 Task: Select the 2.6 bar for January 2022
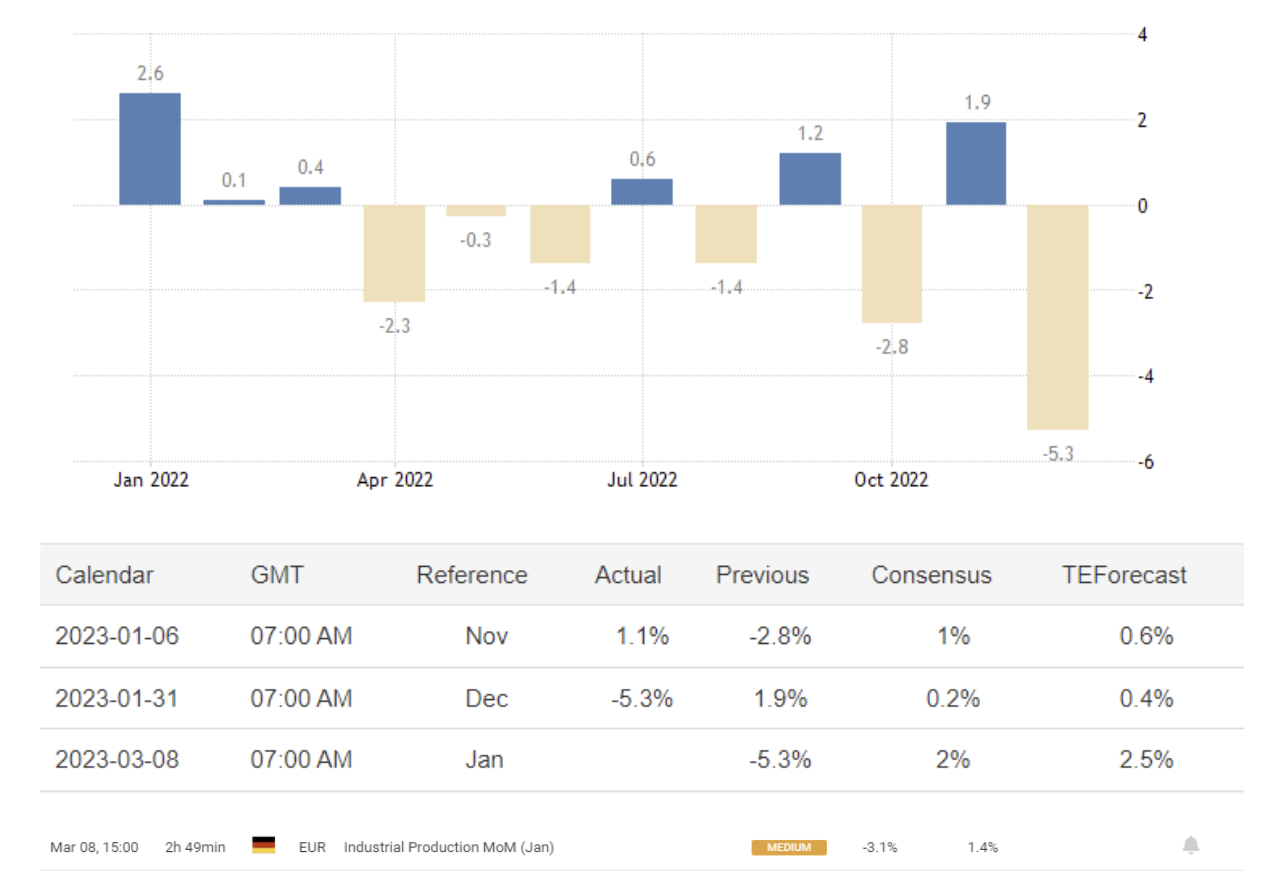click(x=150, y=149)
